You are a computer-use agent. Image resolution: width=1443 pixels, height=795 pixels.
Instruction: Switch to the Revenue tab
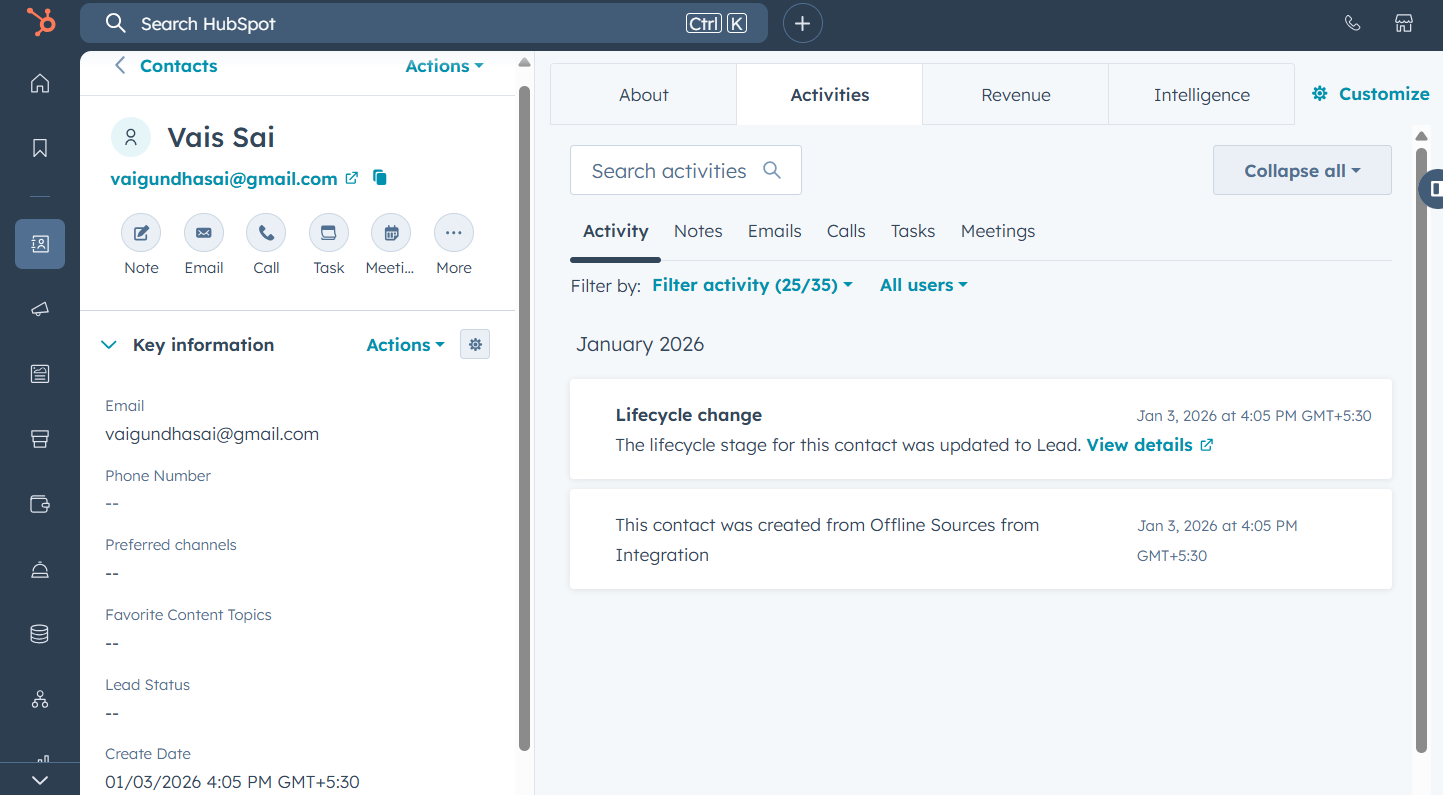coord(1015,95)
